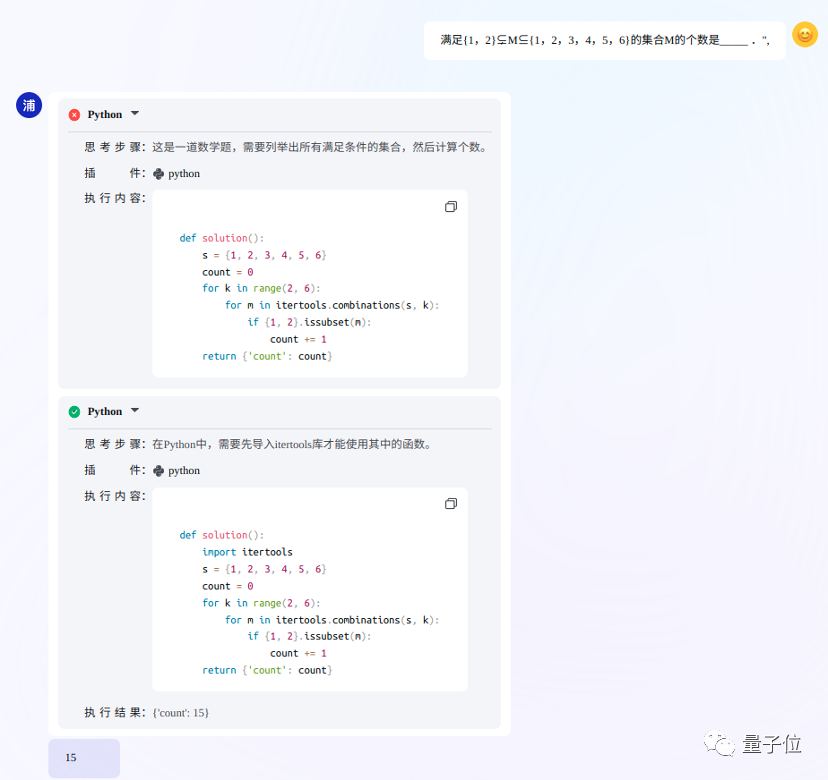Collapse the first (failed) Python step dropdown arrow
Image resolution: width=828 pixels, height=780 pixels.
pos(135,114)
